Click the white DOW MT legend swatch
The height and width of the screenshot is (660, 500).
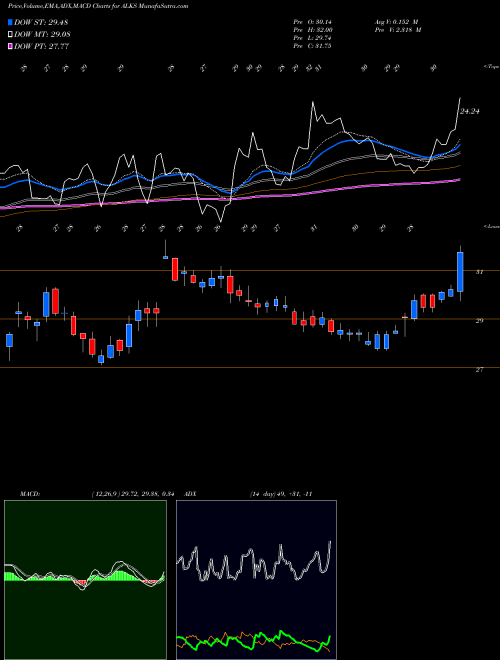click(x=10, y=35)
